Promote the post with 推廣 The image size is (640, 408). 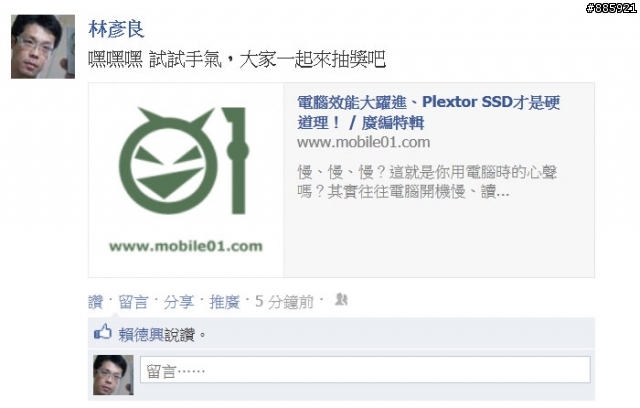pos(224,302)
